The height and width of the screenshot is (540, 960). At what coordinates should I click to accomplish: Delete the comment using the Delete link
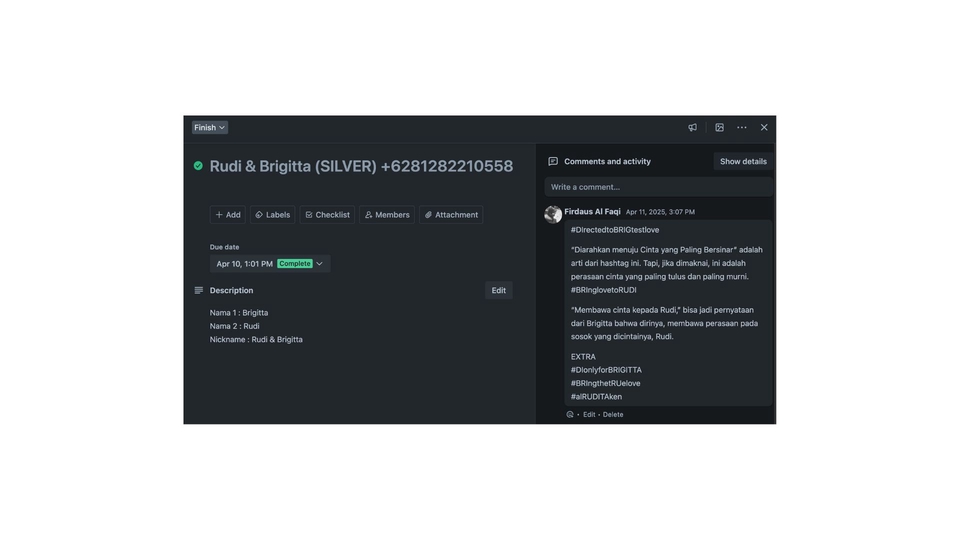(613, 415)
